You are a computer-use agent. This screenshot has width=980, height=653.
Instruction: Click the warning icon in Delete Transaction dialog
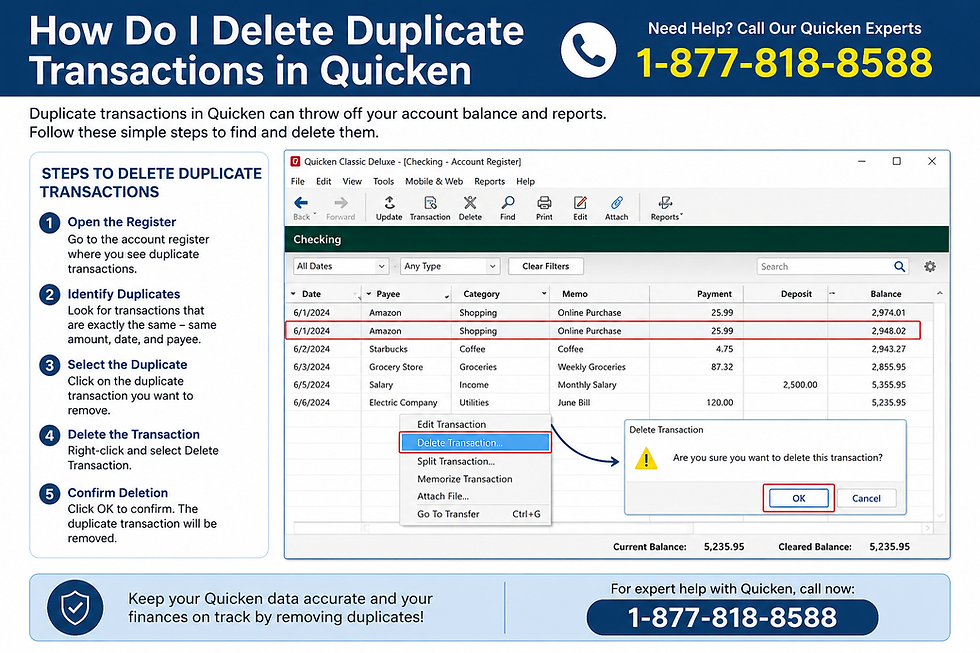click(646, 458)
